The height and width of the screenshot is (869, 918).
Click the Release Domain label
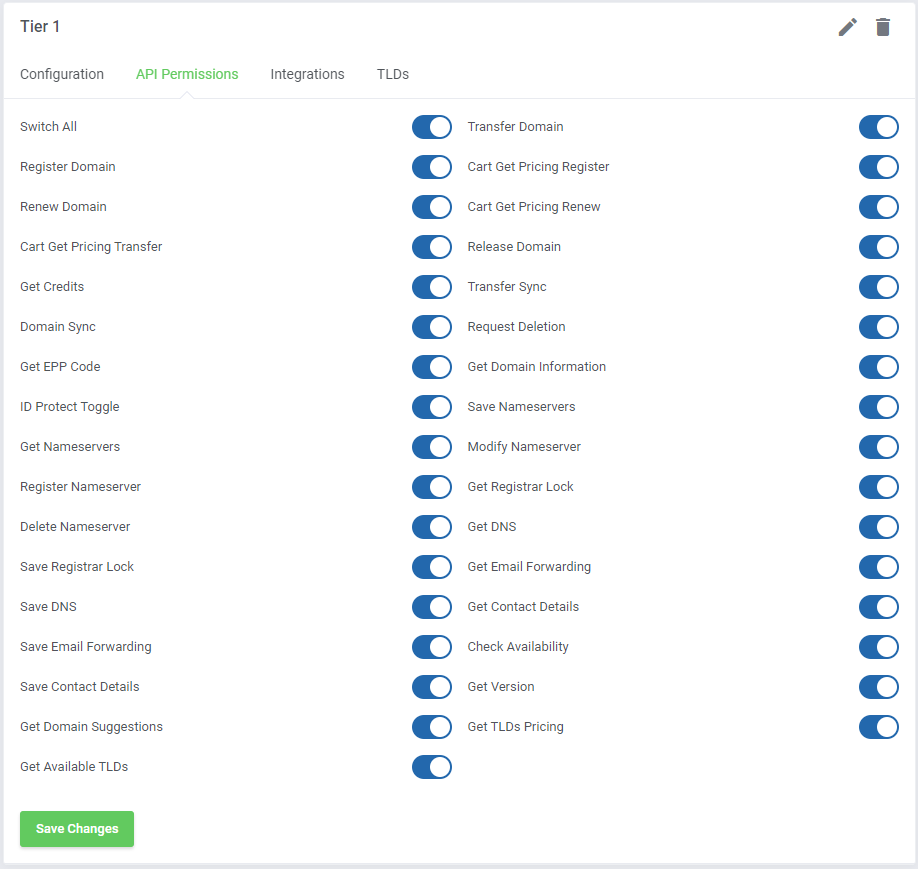(x=514, y=247)
